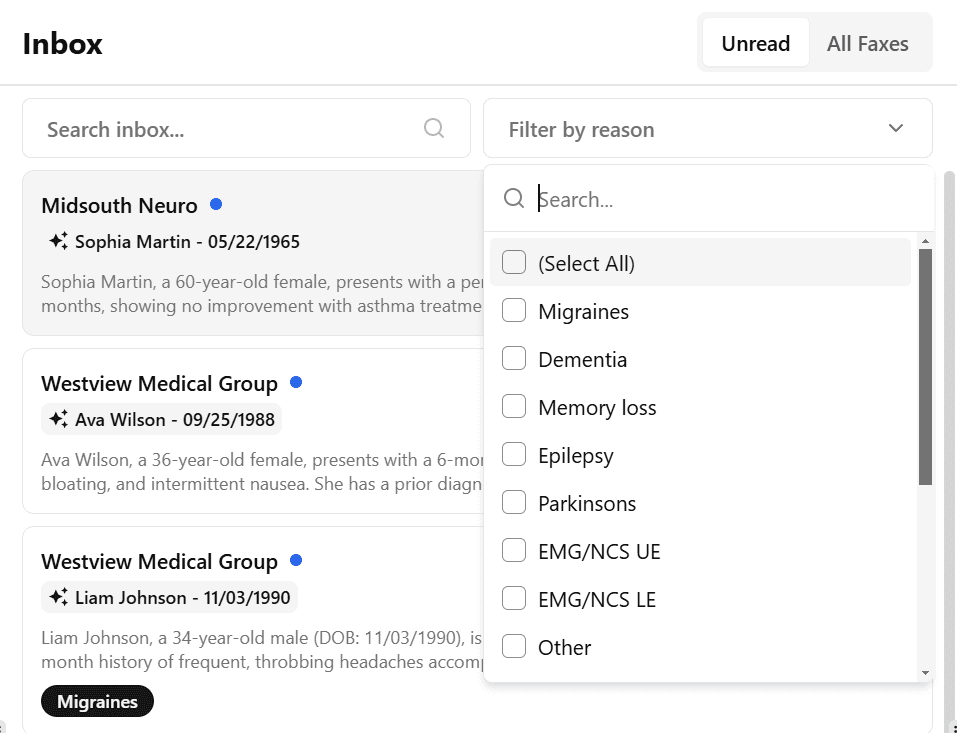Click unread blue dot next to Midsouth Neuro

216,205
